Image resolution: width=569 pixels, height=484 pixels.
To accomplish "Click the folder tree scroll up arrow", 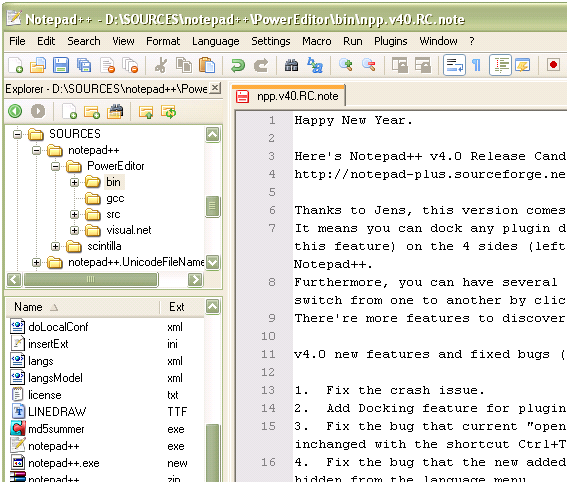I will click(x=212, y=135).
